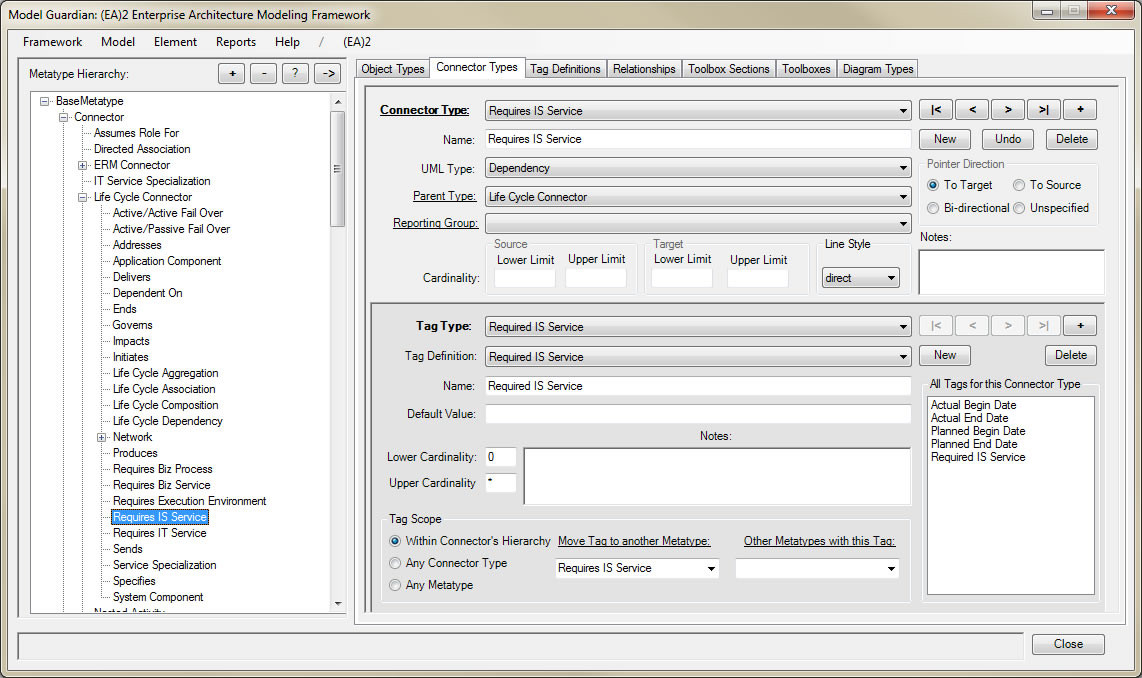Expand the Network tree node

tap(102, 438)
